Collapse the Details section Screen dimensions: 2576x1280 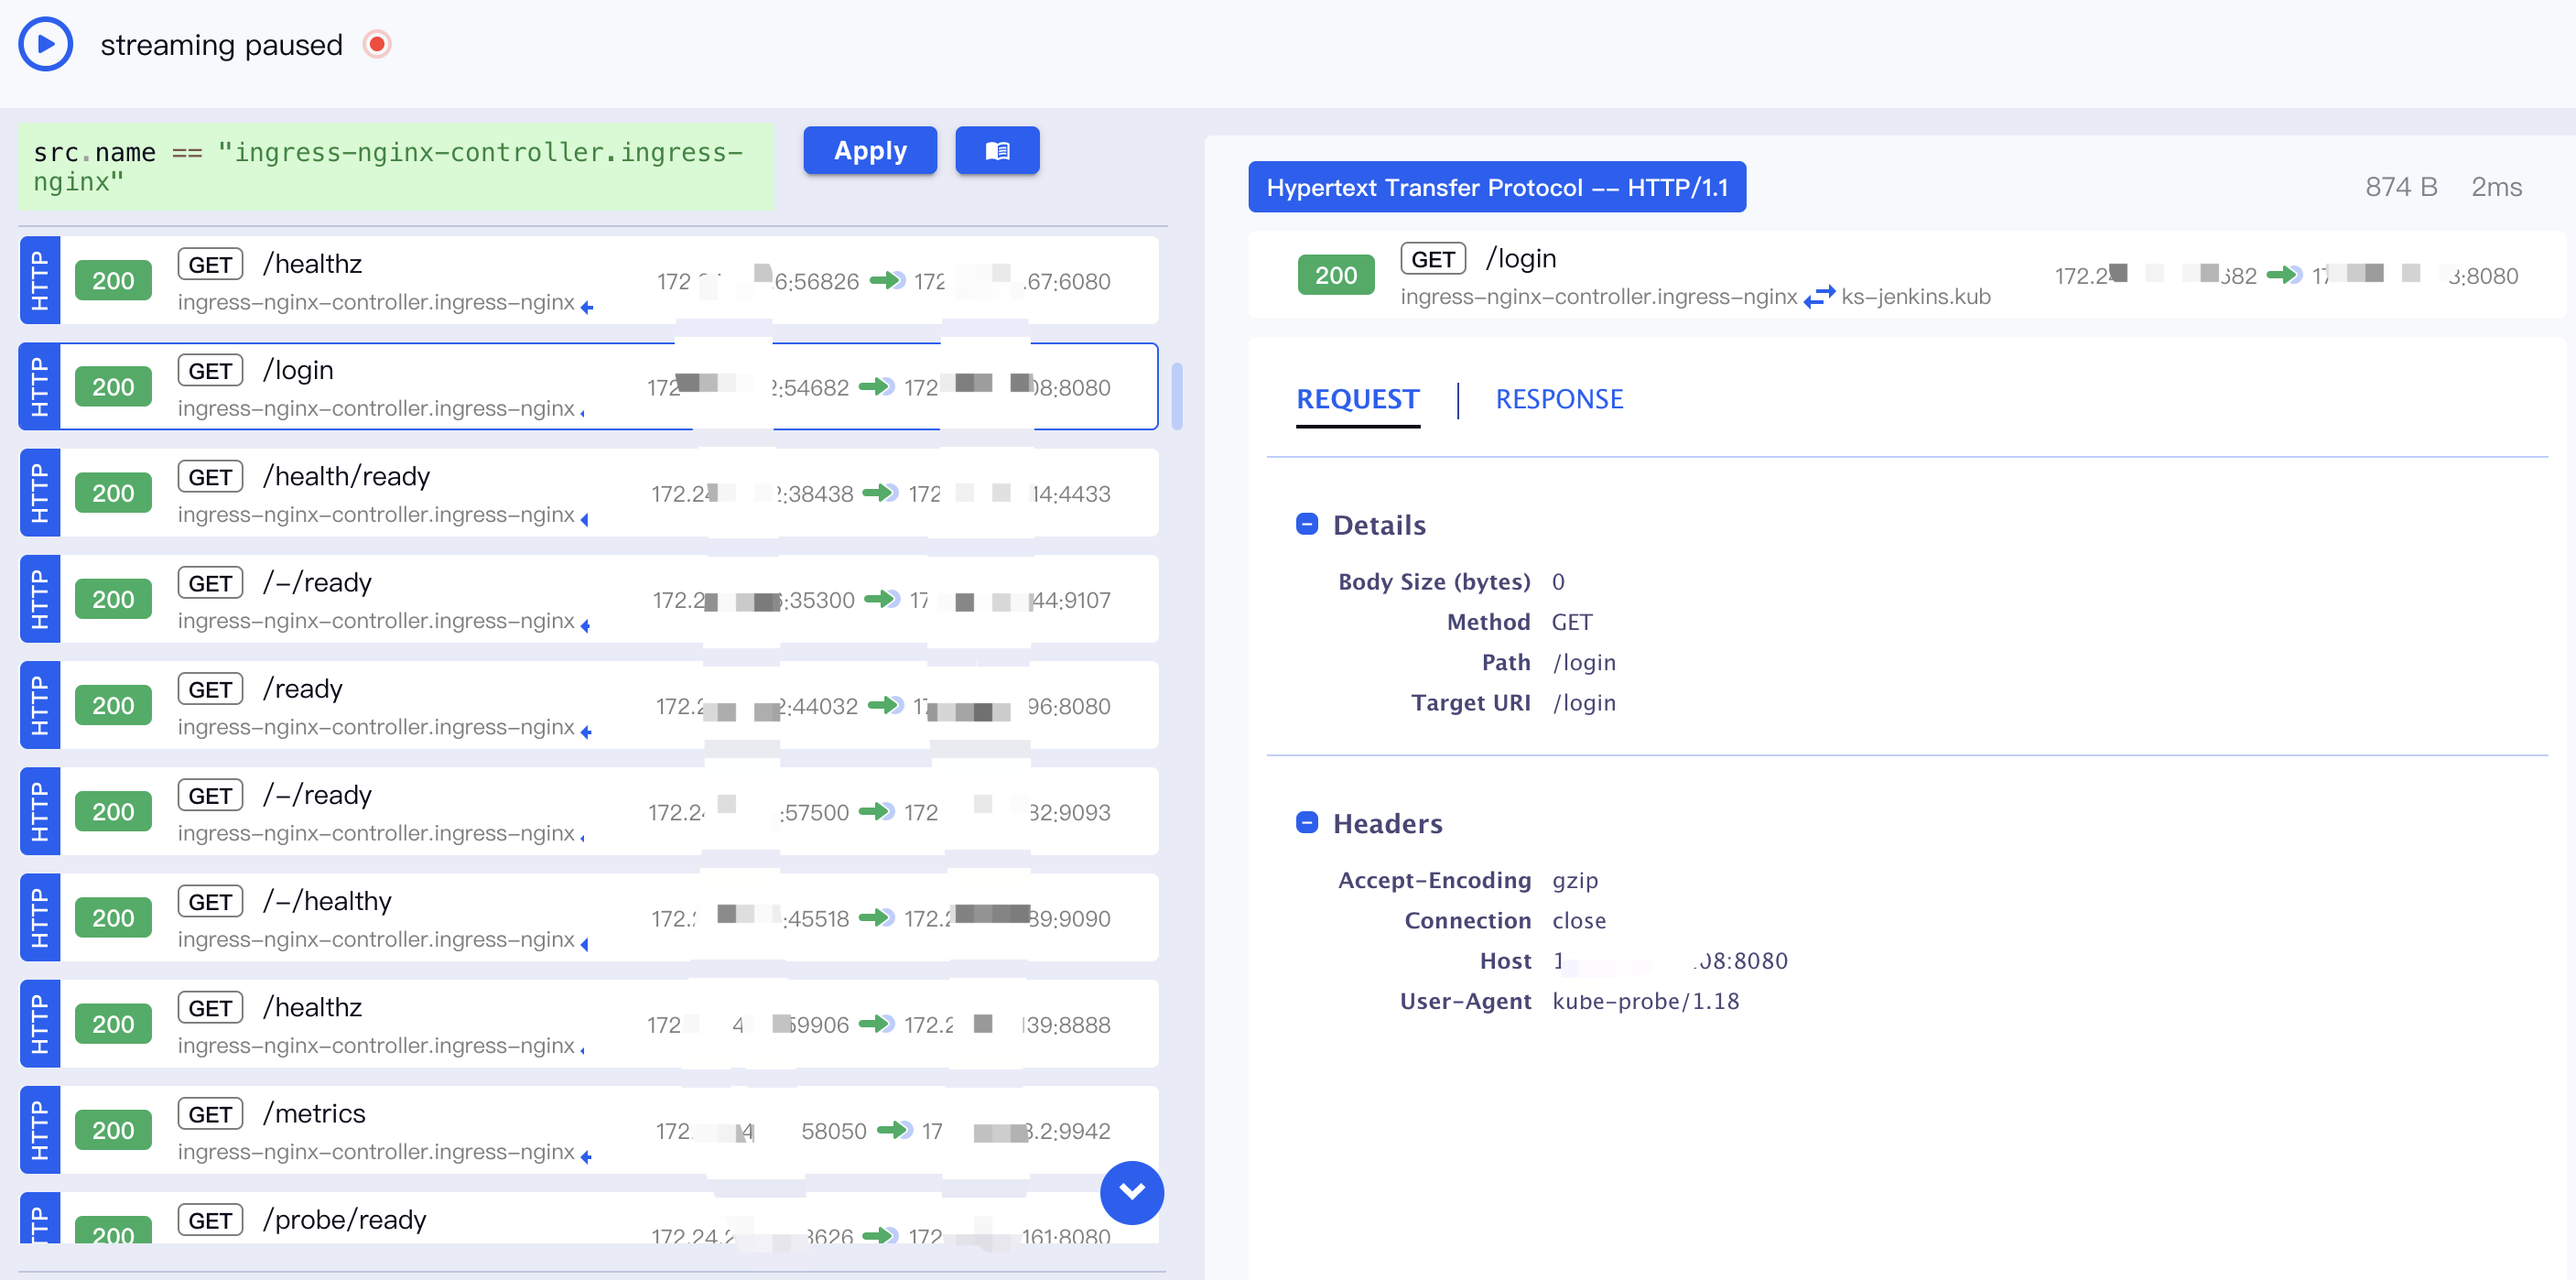click(1306, 524)
